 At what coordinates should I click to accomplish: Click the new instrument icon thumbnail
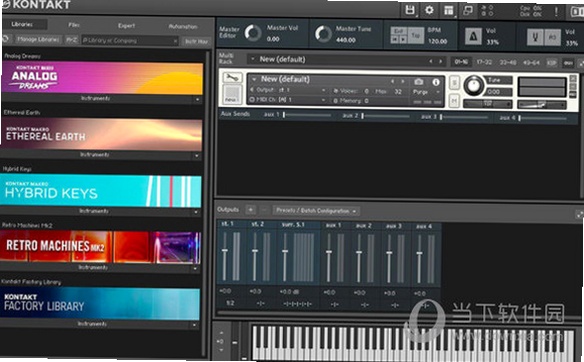[232, 94]
